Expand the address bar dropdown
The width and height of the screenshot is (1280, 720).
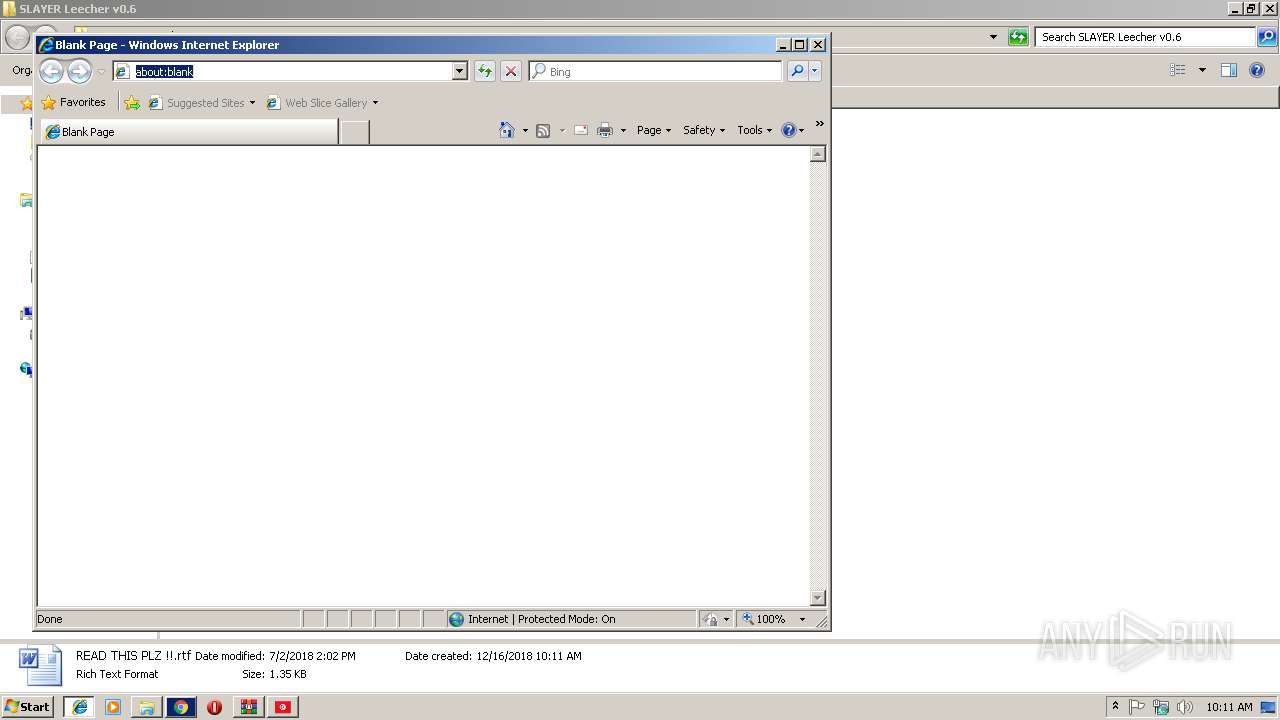[460, 71]
